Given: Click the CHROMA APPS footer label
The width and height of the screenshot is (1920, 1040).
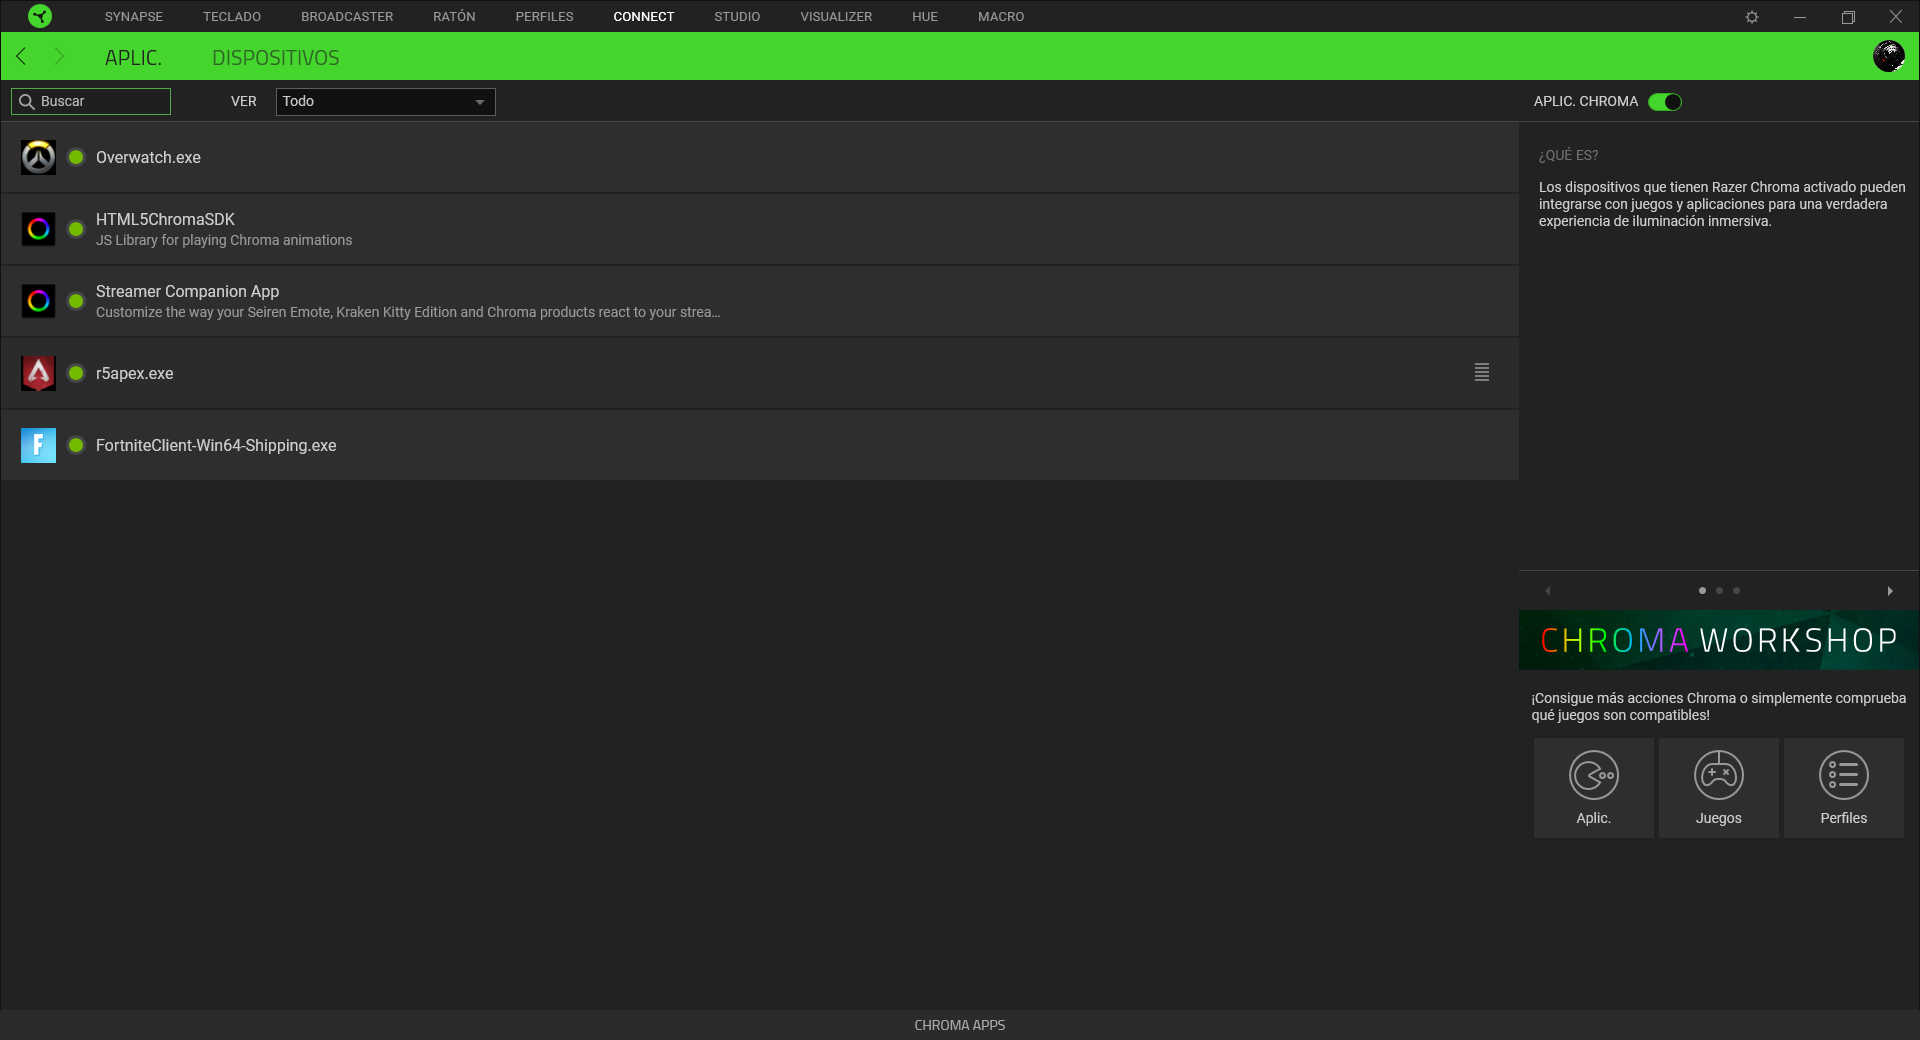Looking at the screenshot, I should click(x=960, y=1025).
